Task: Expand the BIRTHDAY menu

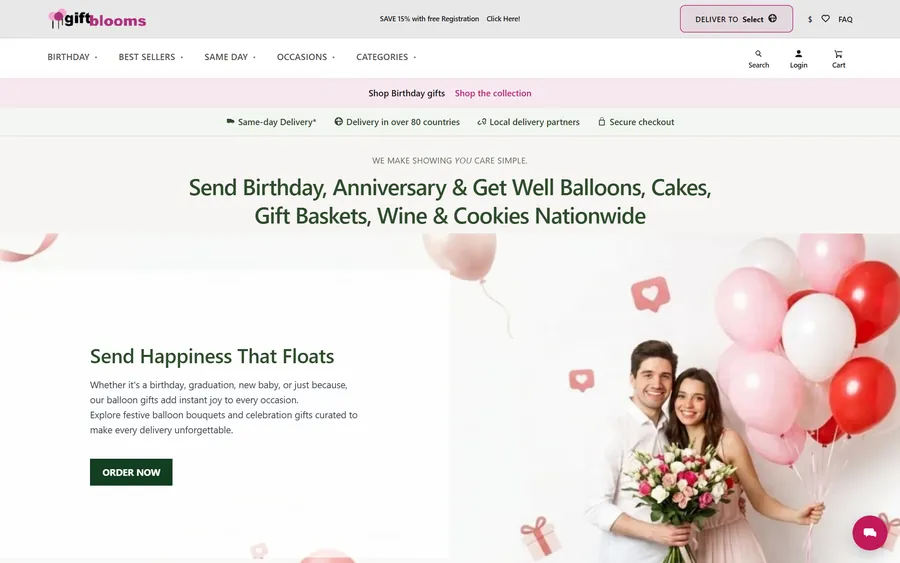Action: (72, 57)
